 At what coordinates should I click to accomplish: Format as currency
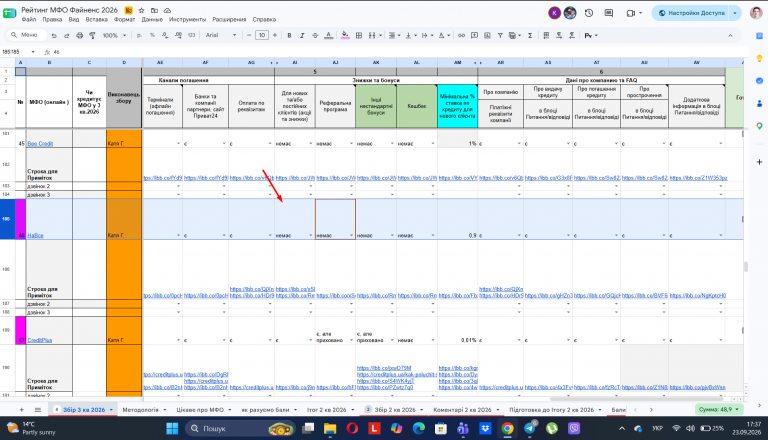pos(140,35)
